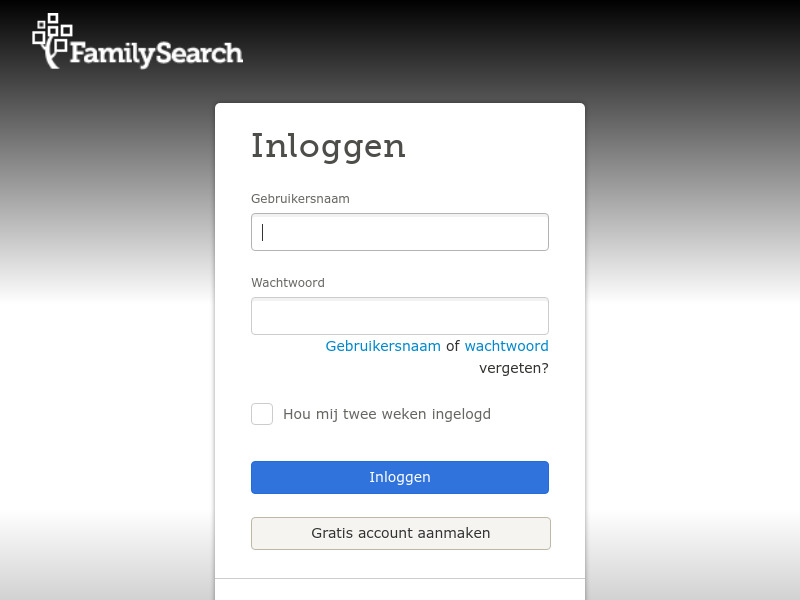Focus the Wachtwoord password field
The height and width of the screenshot is (600, 800).
(x=400, y=315)
